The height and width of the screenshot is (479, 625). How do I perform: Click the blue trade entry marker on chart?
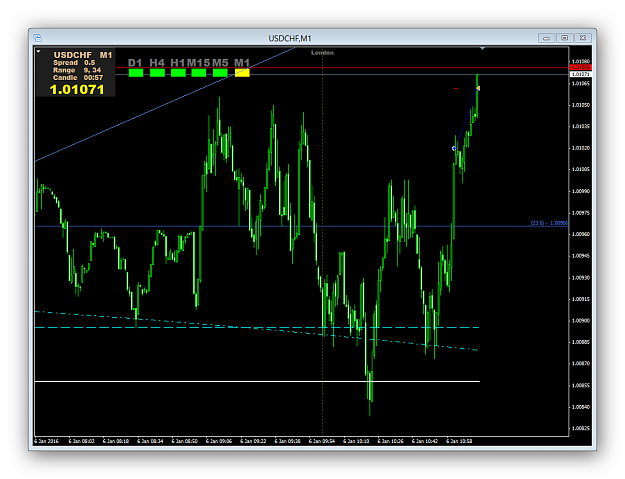pyautogui.click(x=454, y=149)
